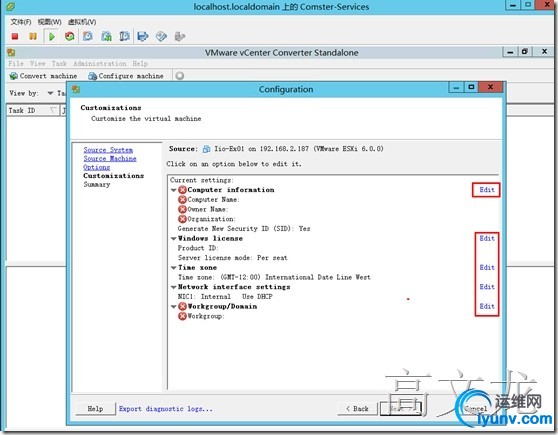Select the Product ID row

(x=198, y=248)
